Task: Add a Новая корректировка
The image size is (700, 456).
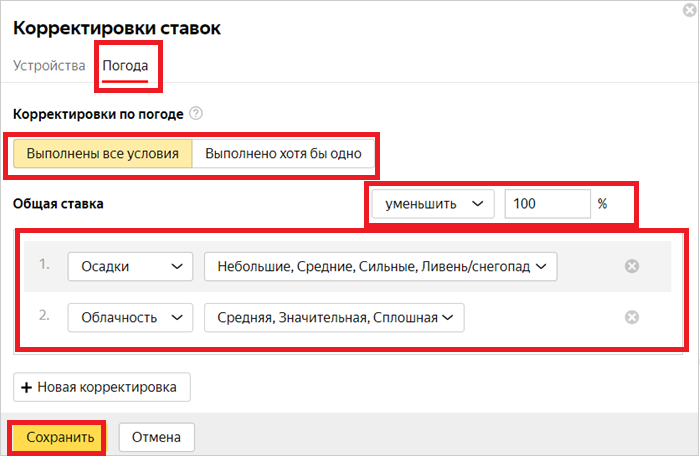Action: point(101,387)
